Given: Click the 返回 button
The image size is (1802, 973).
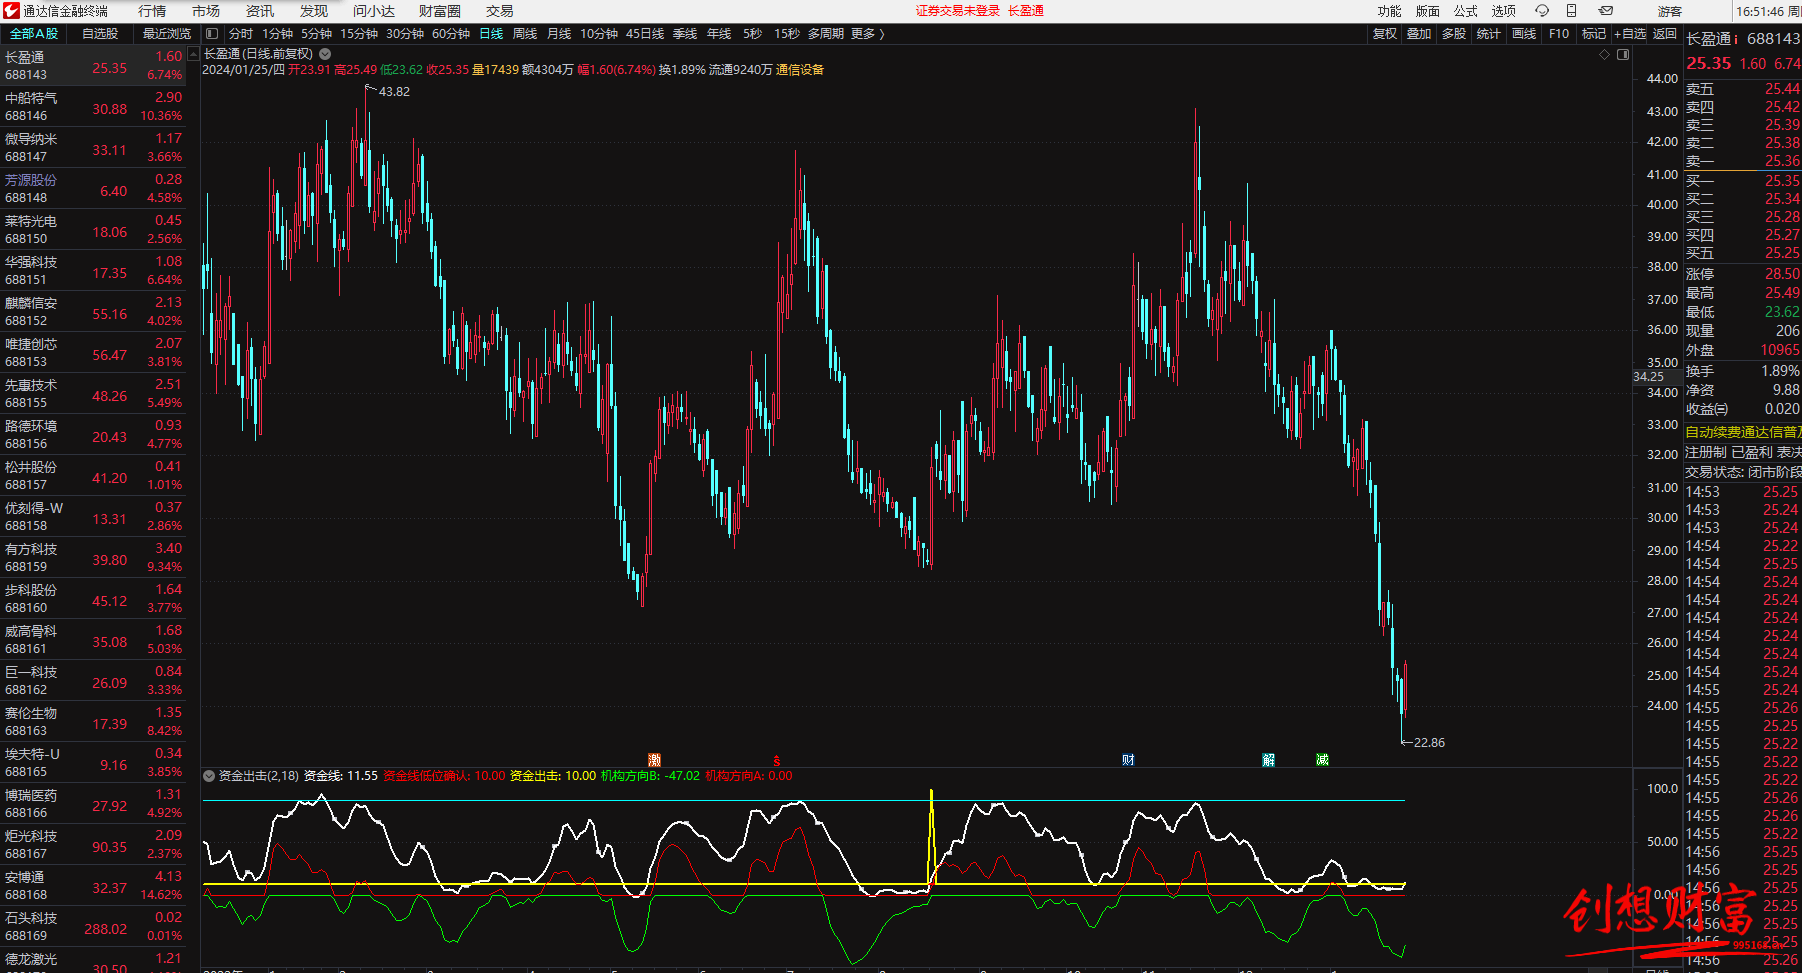Looking at the screenshot, I should point(1665,34).
